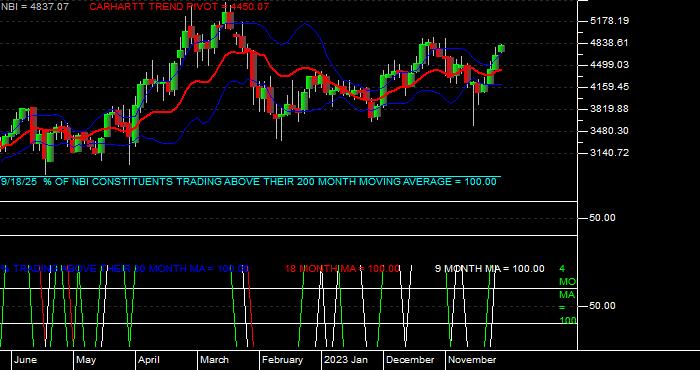Select the 3140.72 price axis label
The width and height of the screenshot is (700, 370).
[x=609, y=153]
